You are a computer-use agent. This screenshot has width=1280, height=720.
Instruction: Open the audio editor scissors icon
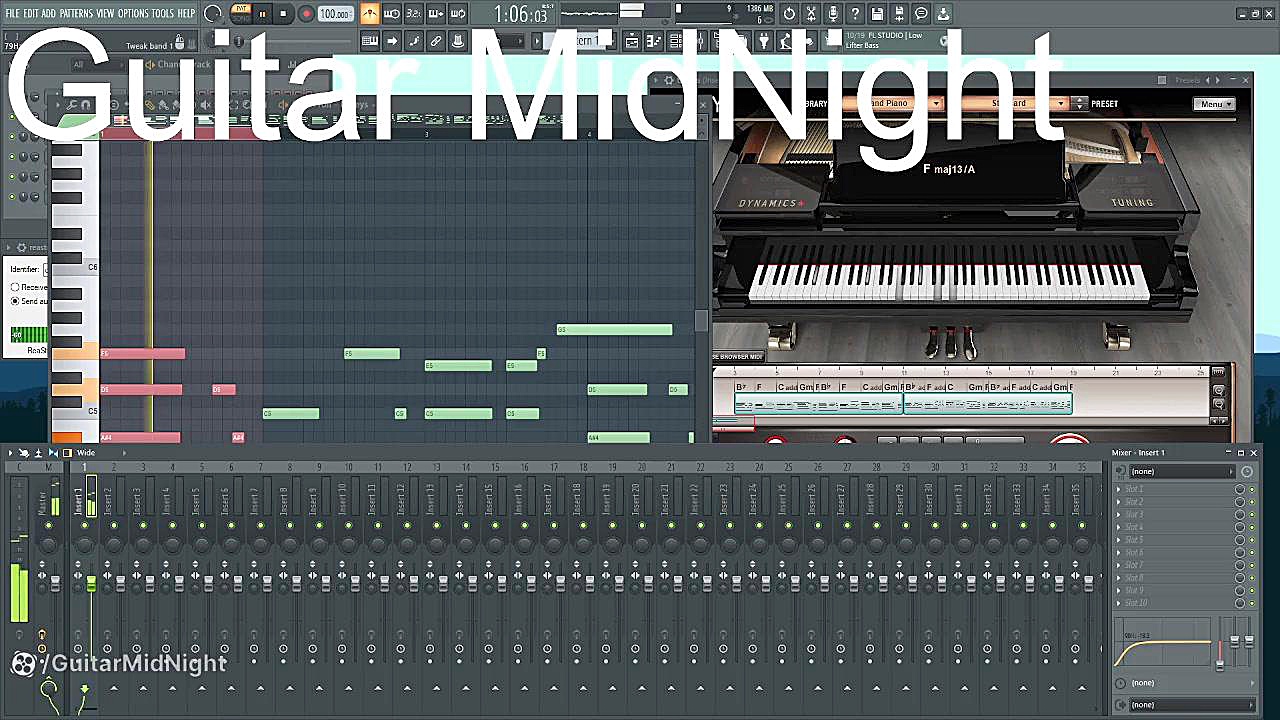(x=811, y=14)
